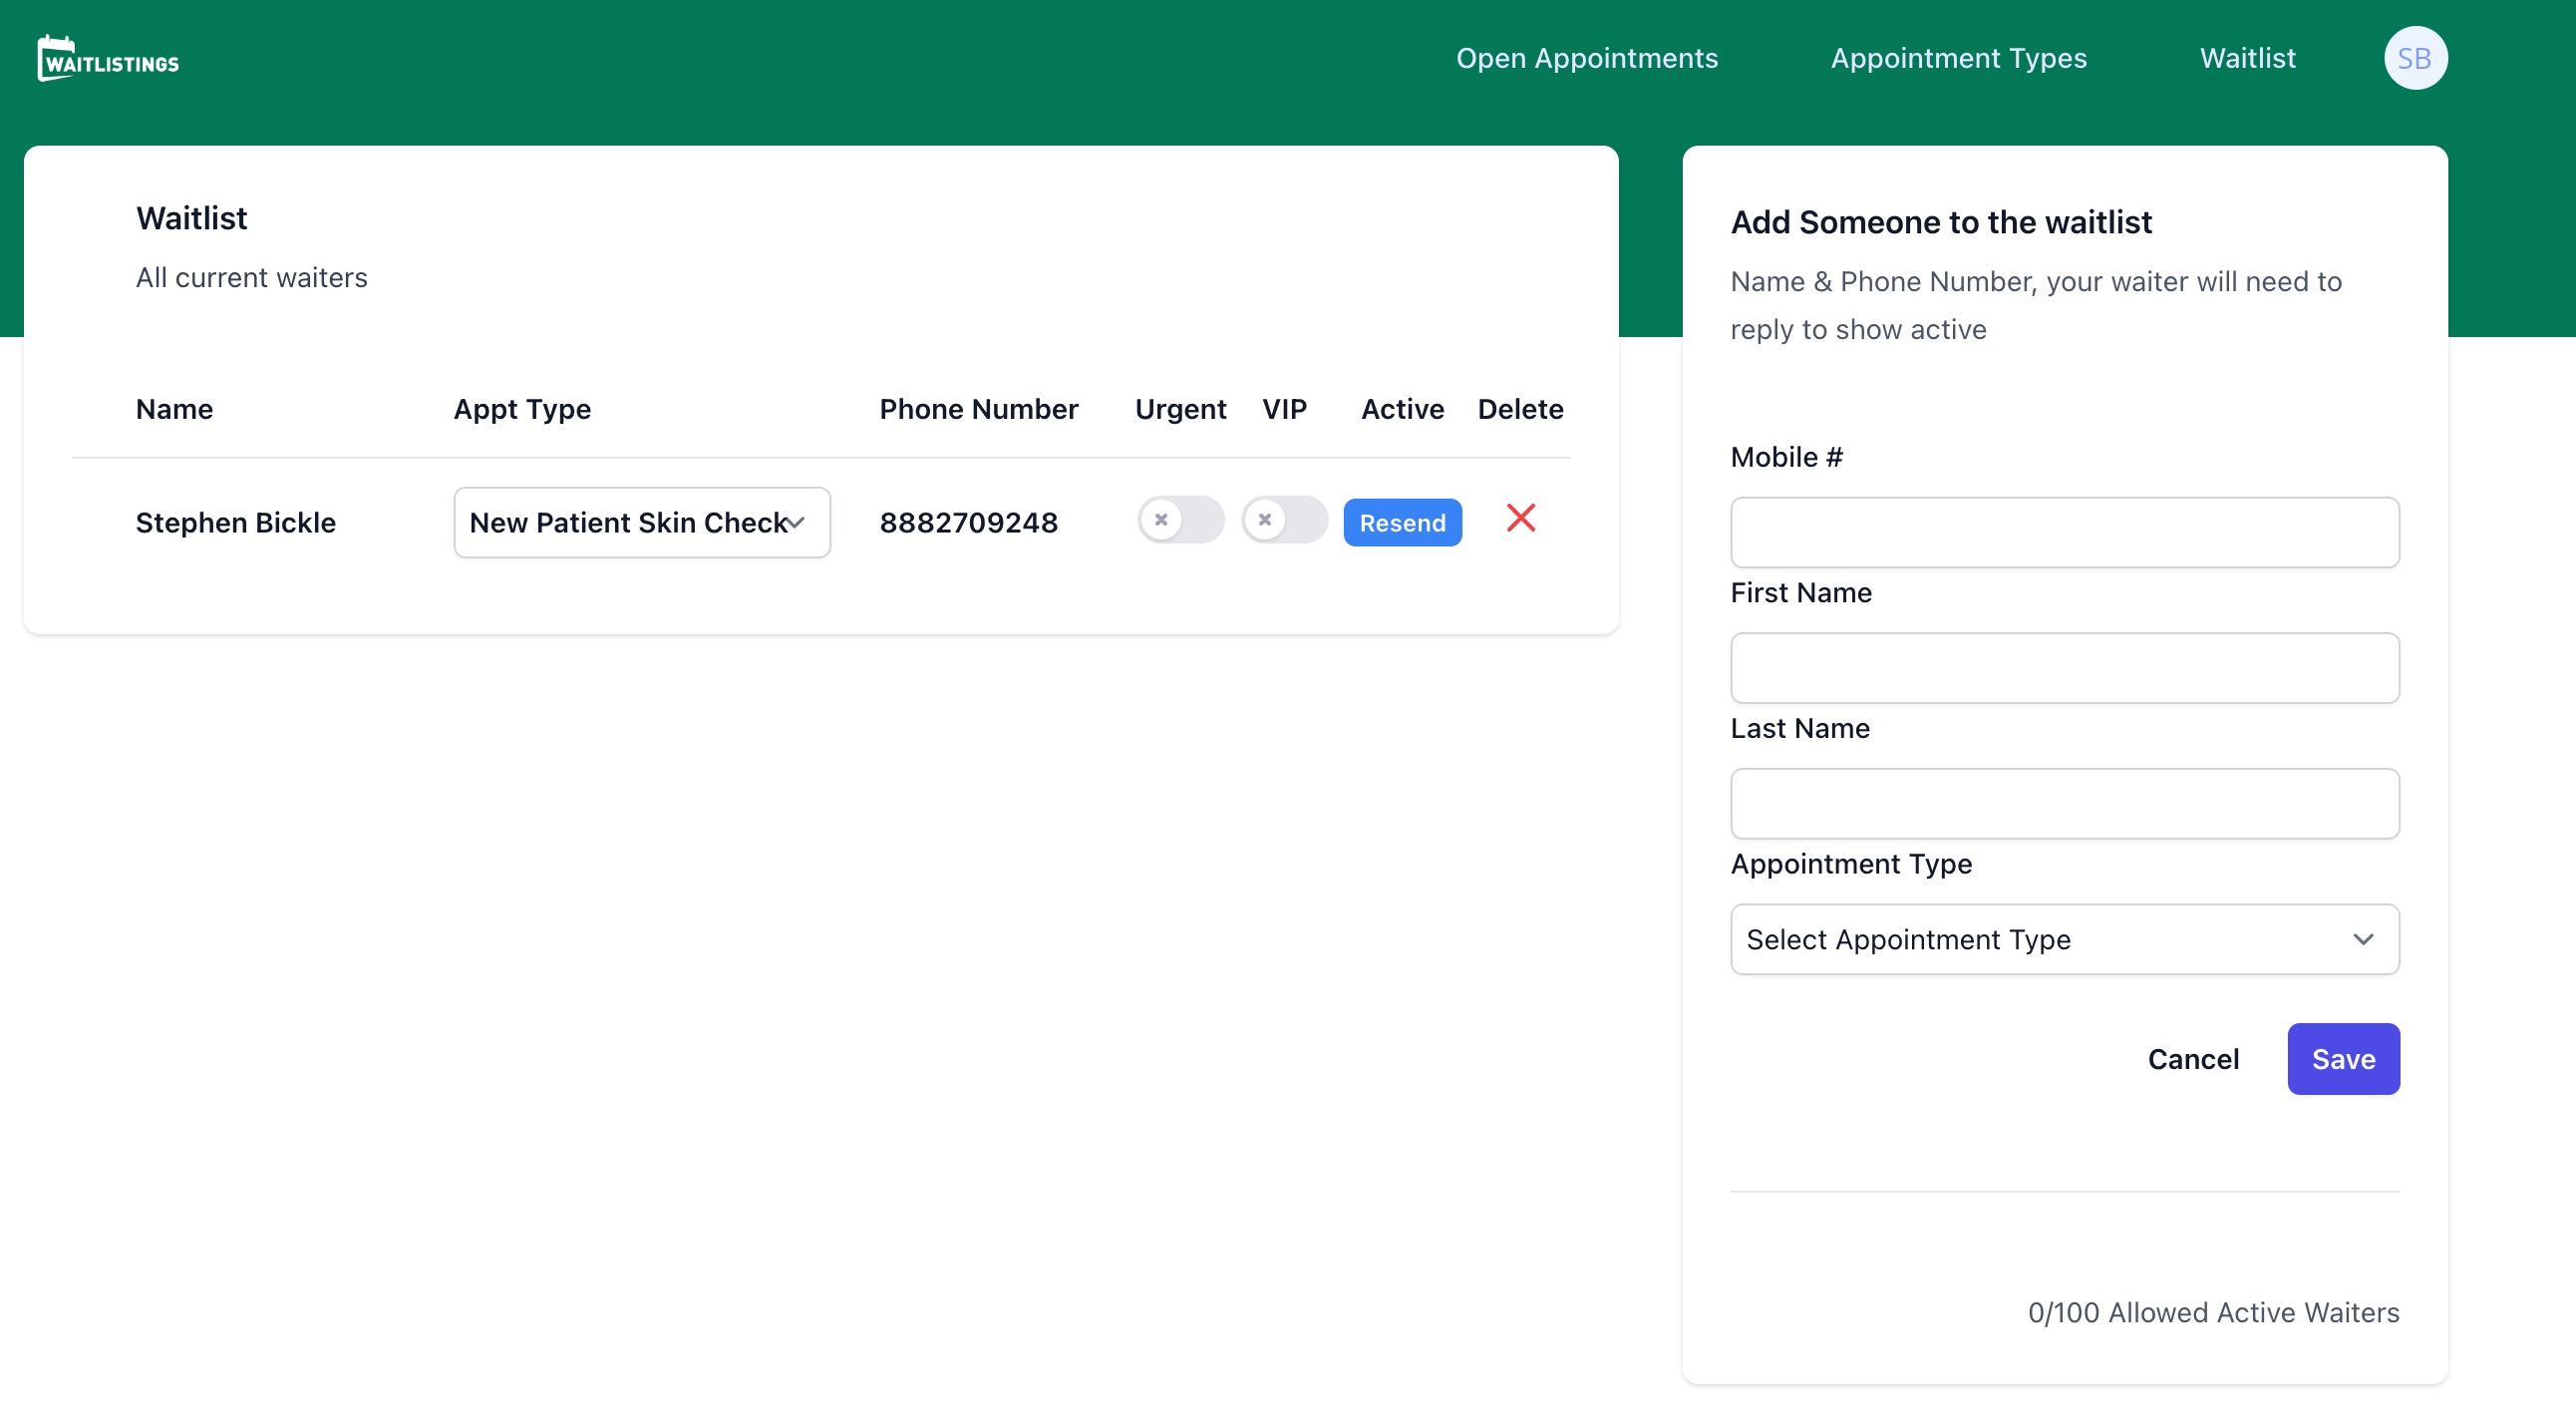Click the Save button
2576x1424 pixels.
click(x=2342, y=1059)
